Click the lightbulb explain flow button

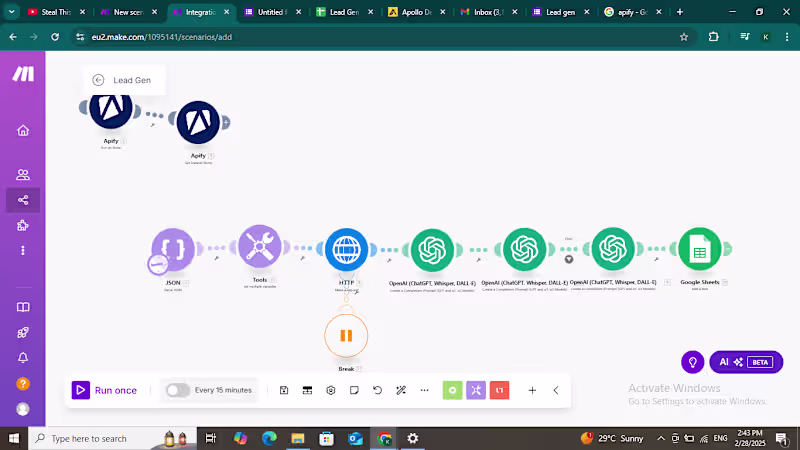click(x=692, y=362)
